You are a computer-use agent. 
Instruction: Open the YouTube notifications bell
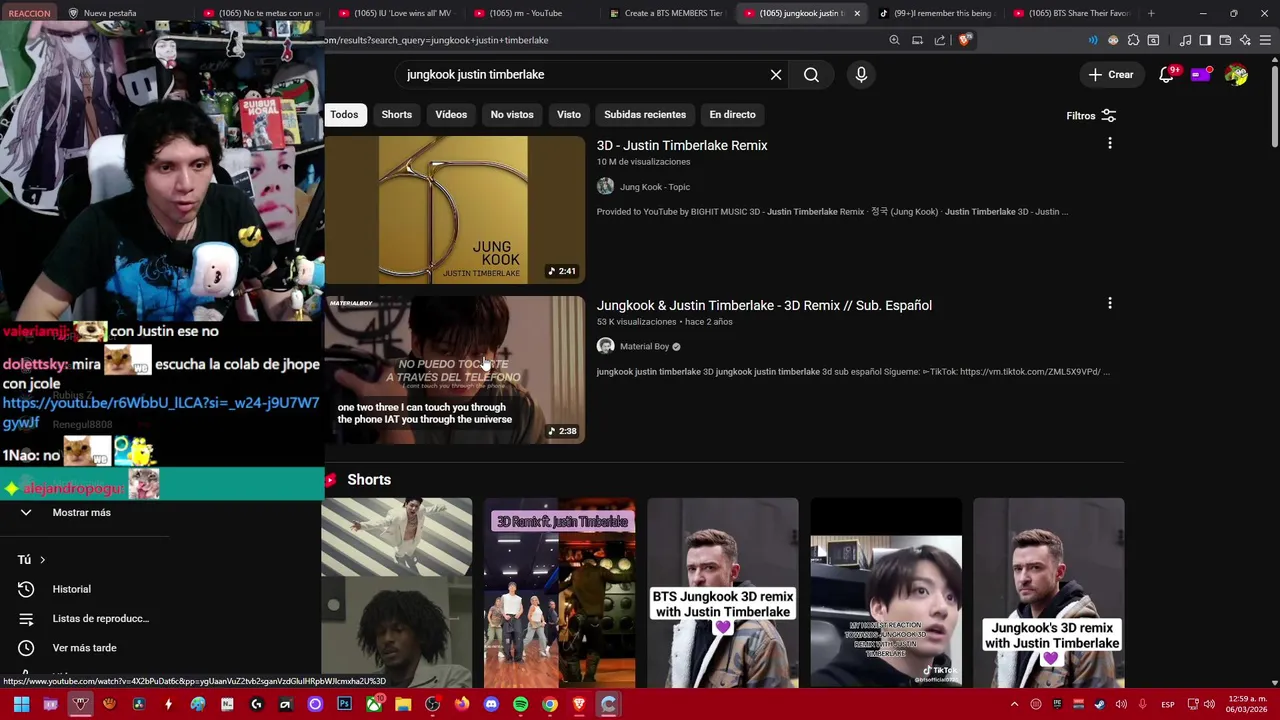click(x=1166, y=75)
